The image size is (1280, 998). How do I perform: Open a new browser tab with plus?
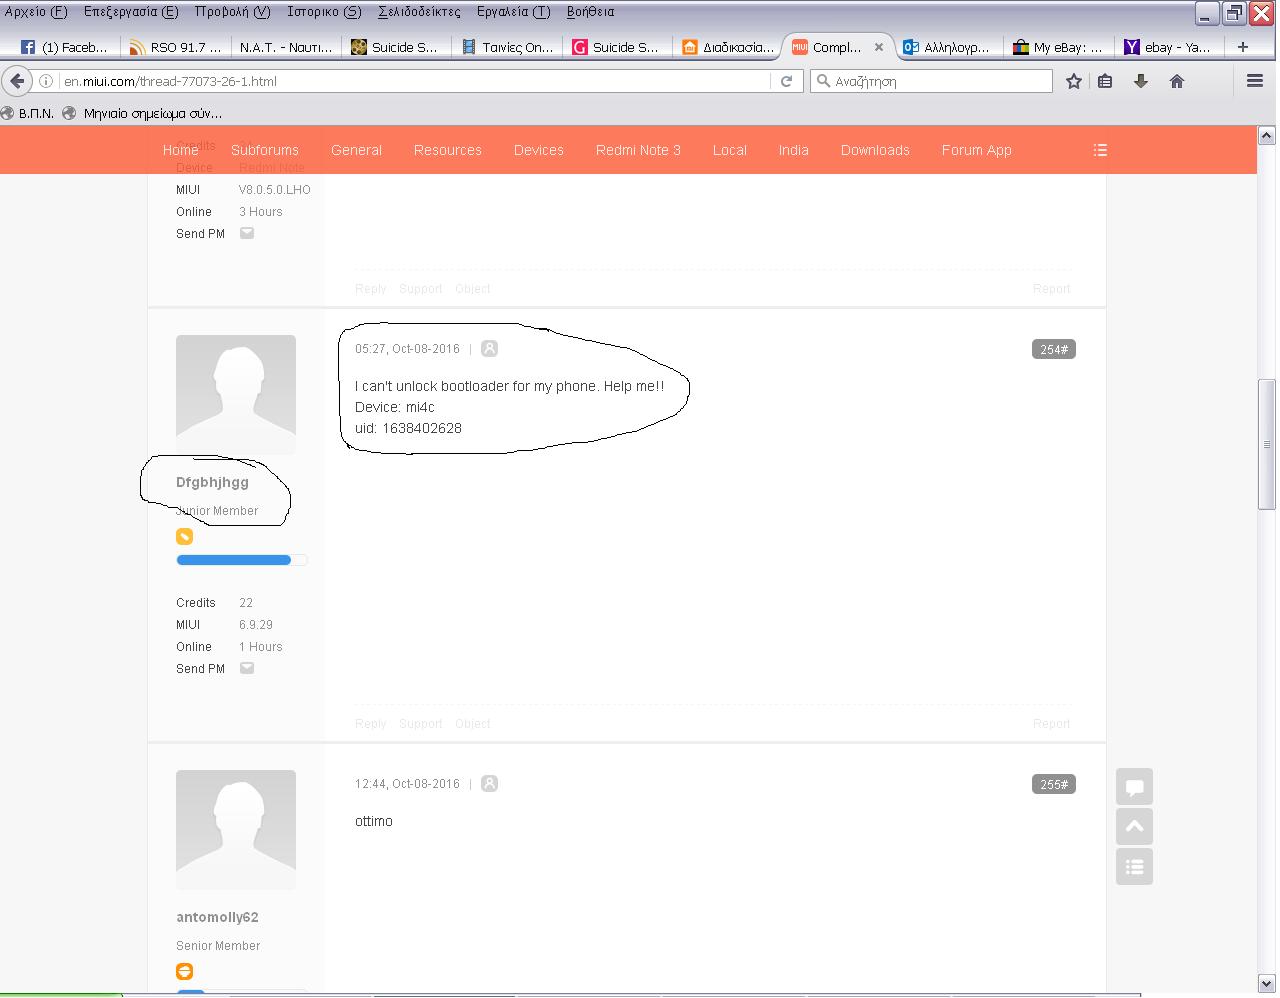click(x=1242, y=47)
